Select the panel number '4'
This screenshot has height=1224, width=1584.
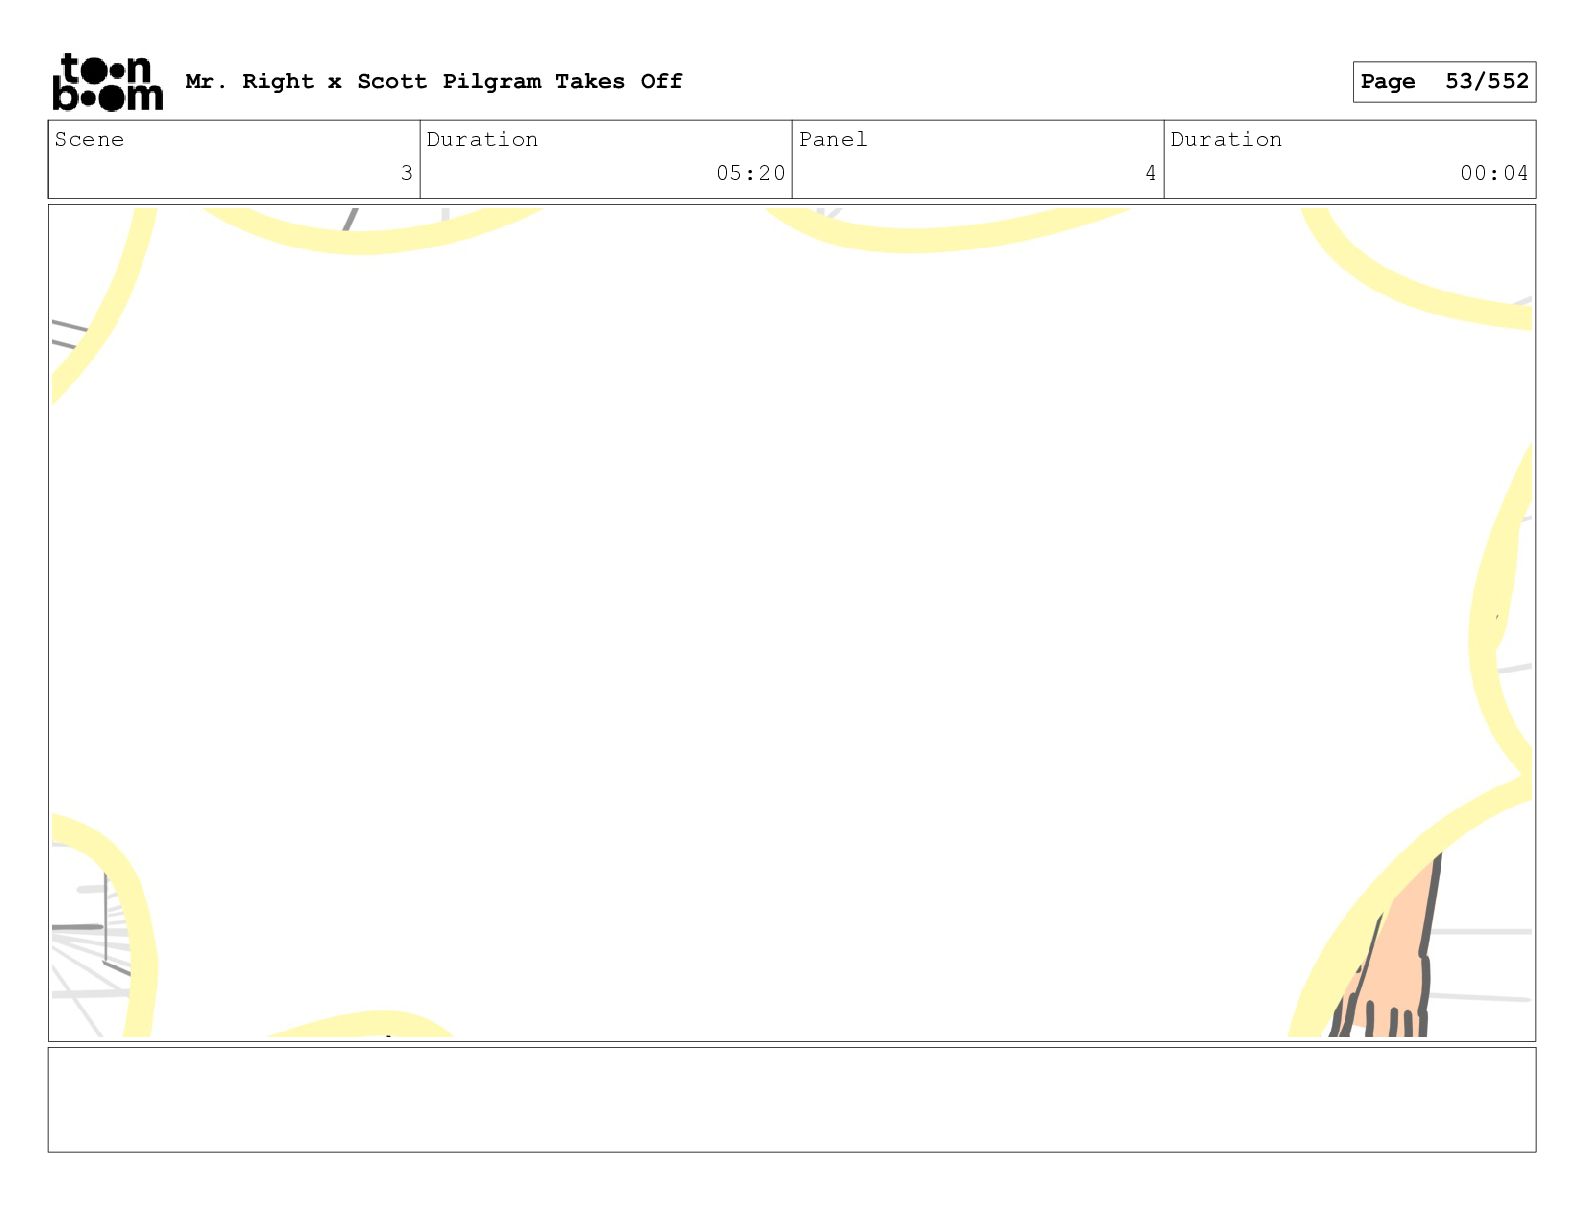click(1150, 173)
